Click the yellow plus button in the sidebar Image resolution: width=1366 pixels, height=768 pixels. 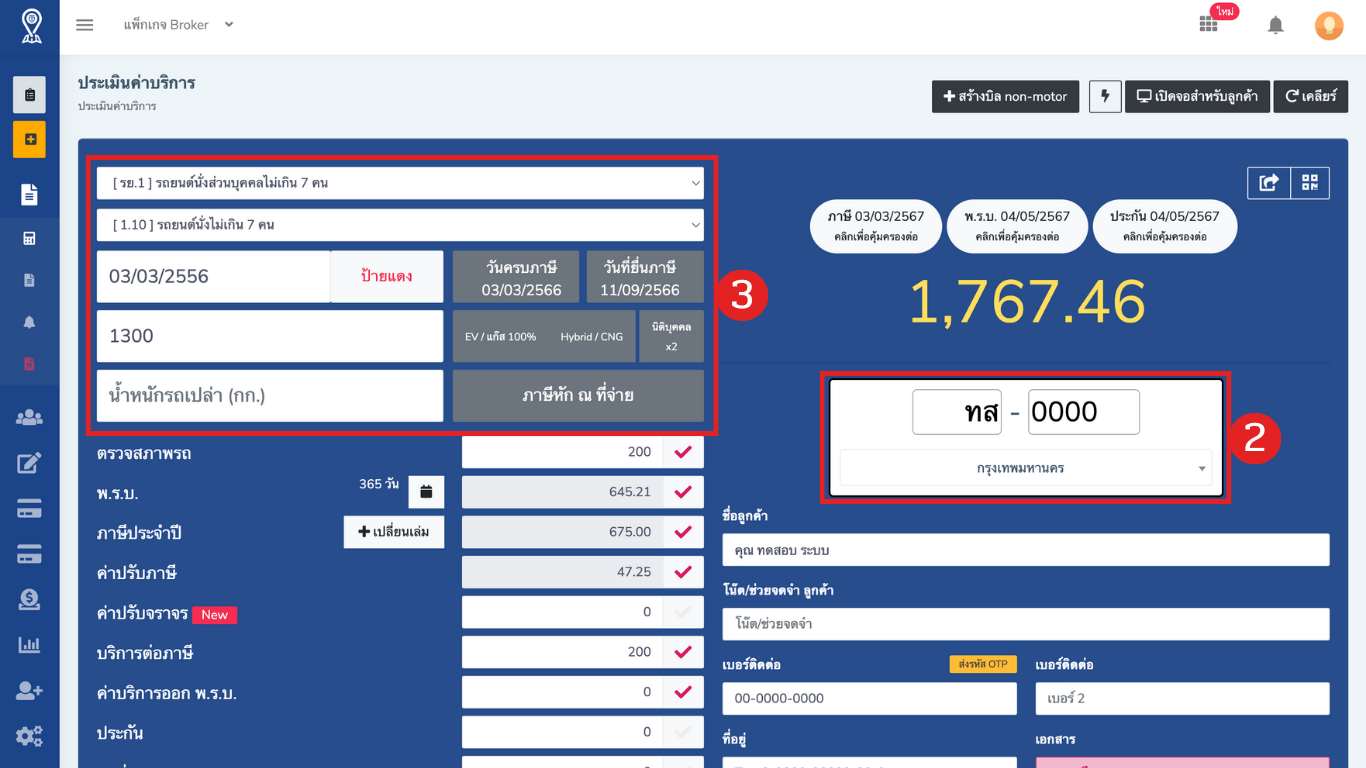(x=29, y=139)
